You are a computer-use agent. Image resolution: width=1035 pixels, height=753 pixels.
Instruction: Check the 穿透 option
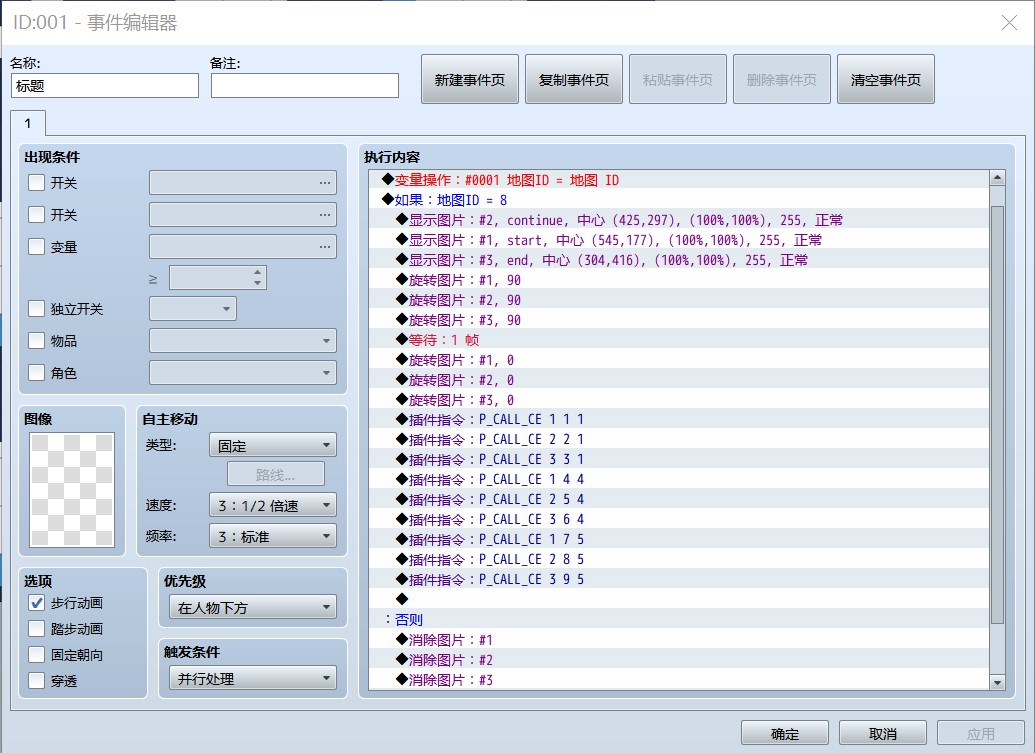pos(36,680)
